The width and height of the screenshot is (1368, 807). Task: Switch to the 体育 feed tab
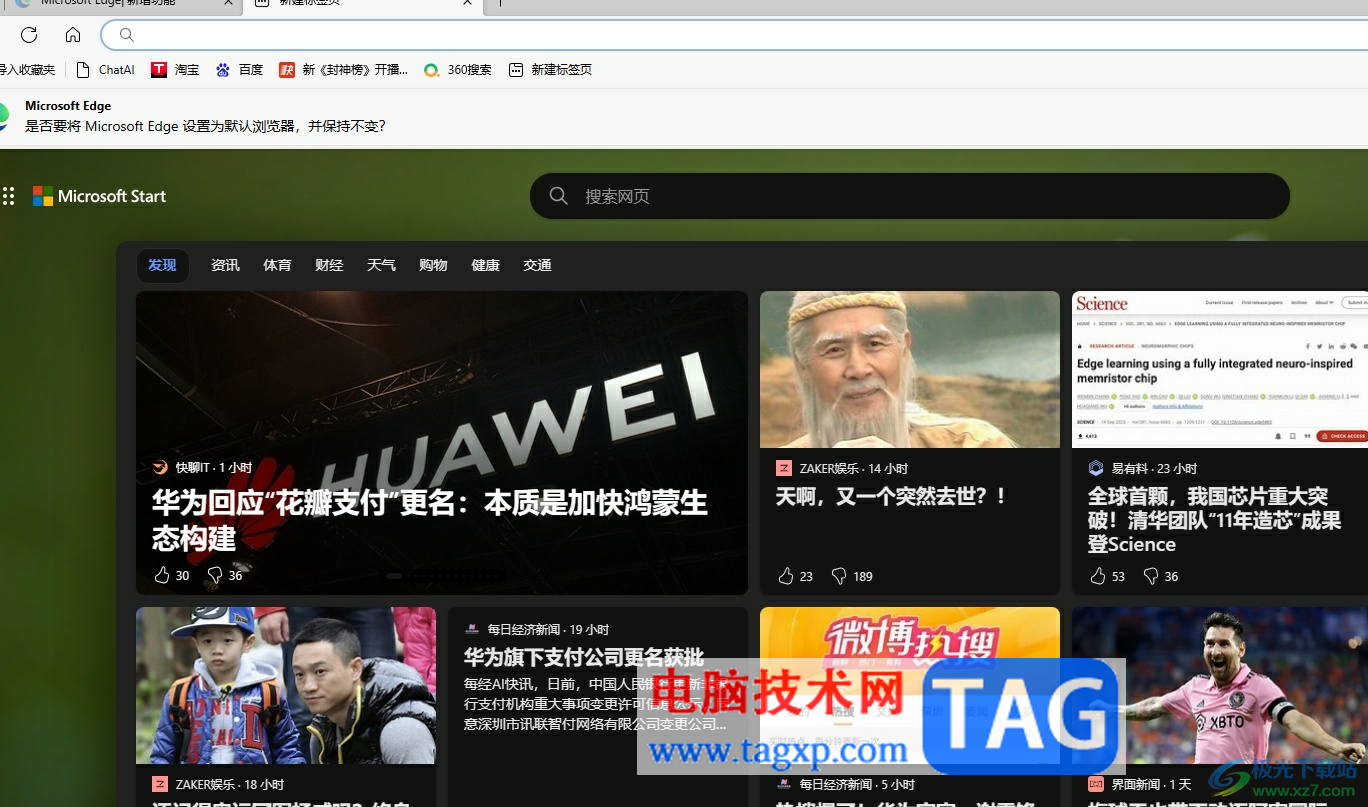(277, 265)
